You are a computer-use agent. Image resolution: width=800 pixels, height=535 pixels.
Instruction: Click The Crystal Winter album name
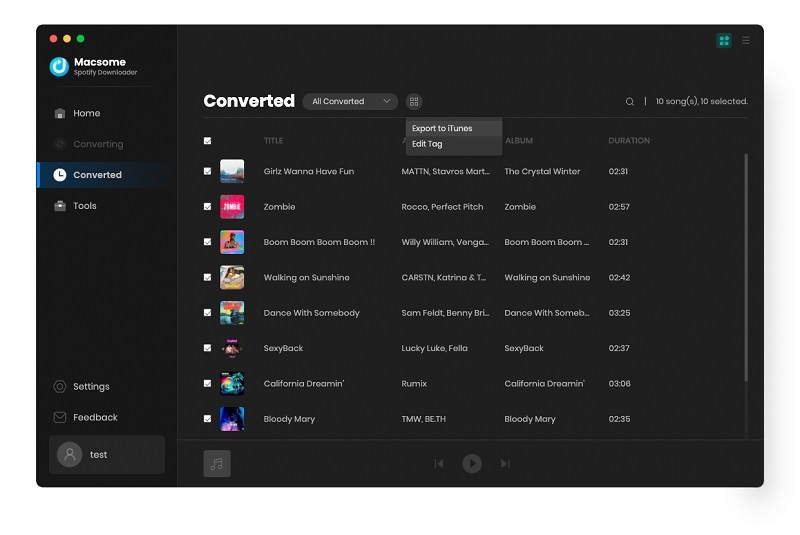(x=542, y=171)
